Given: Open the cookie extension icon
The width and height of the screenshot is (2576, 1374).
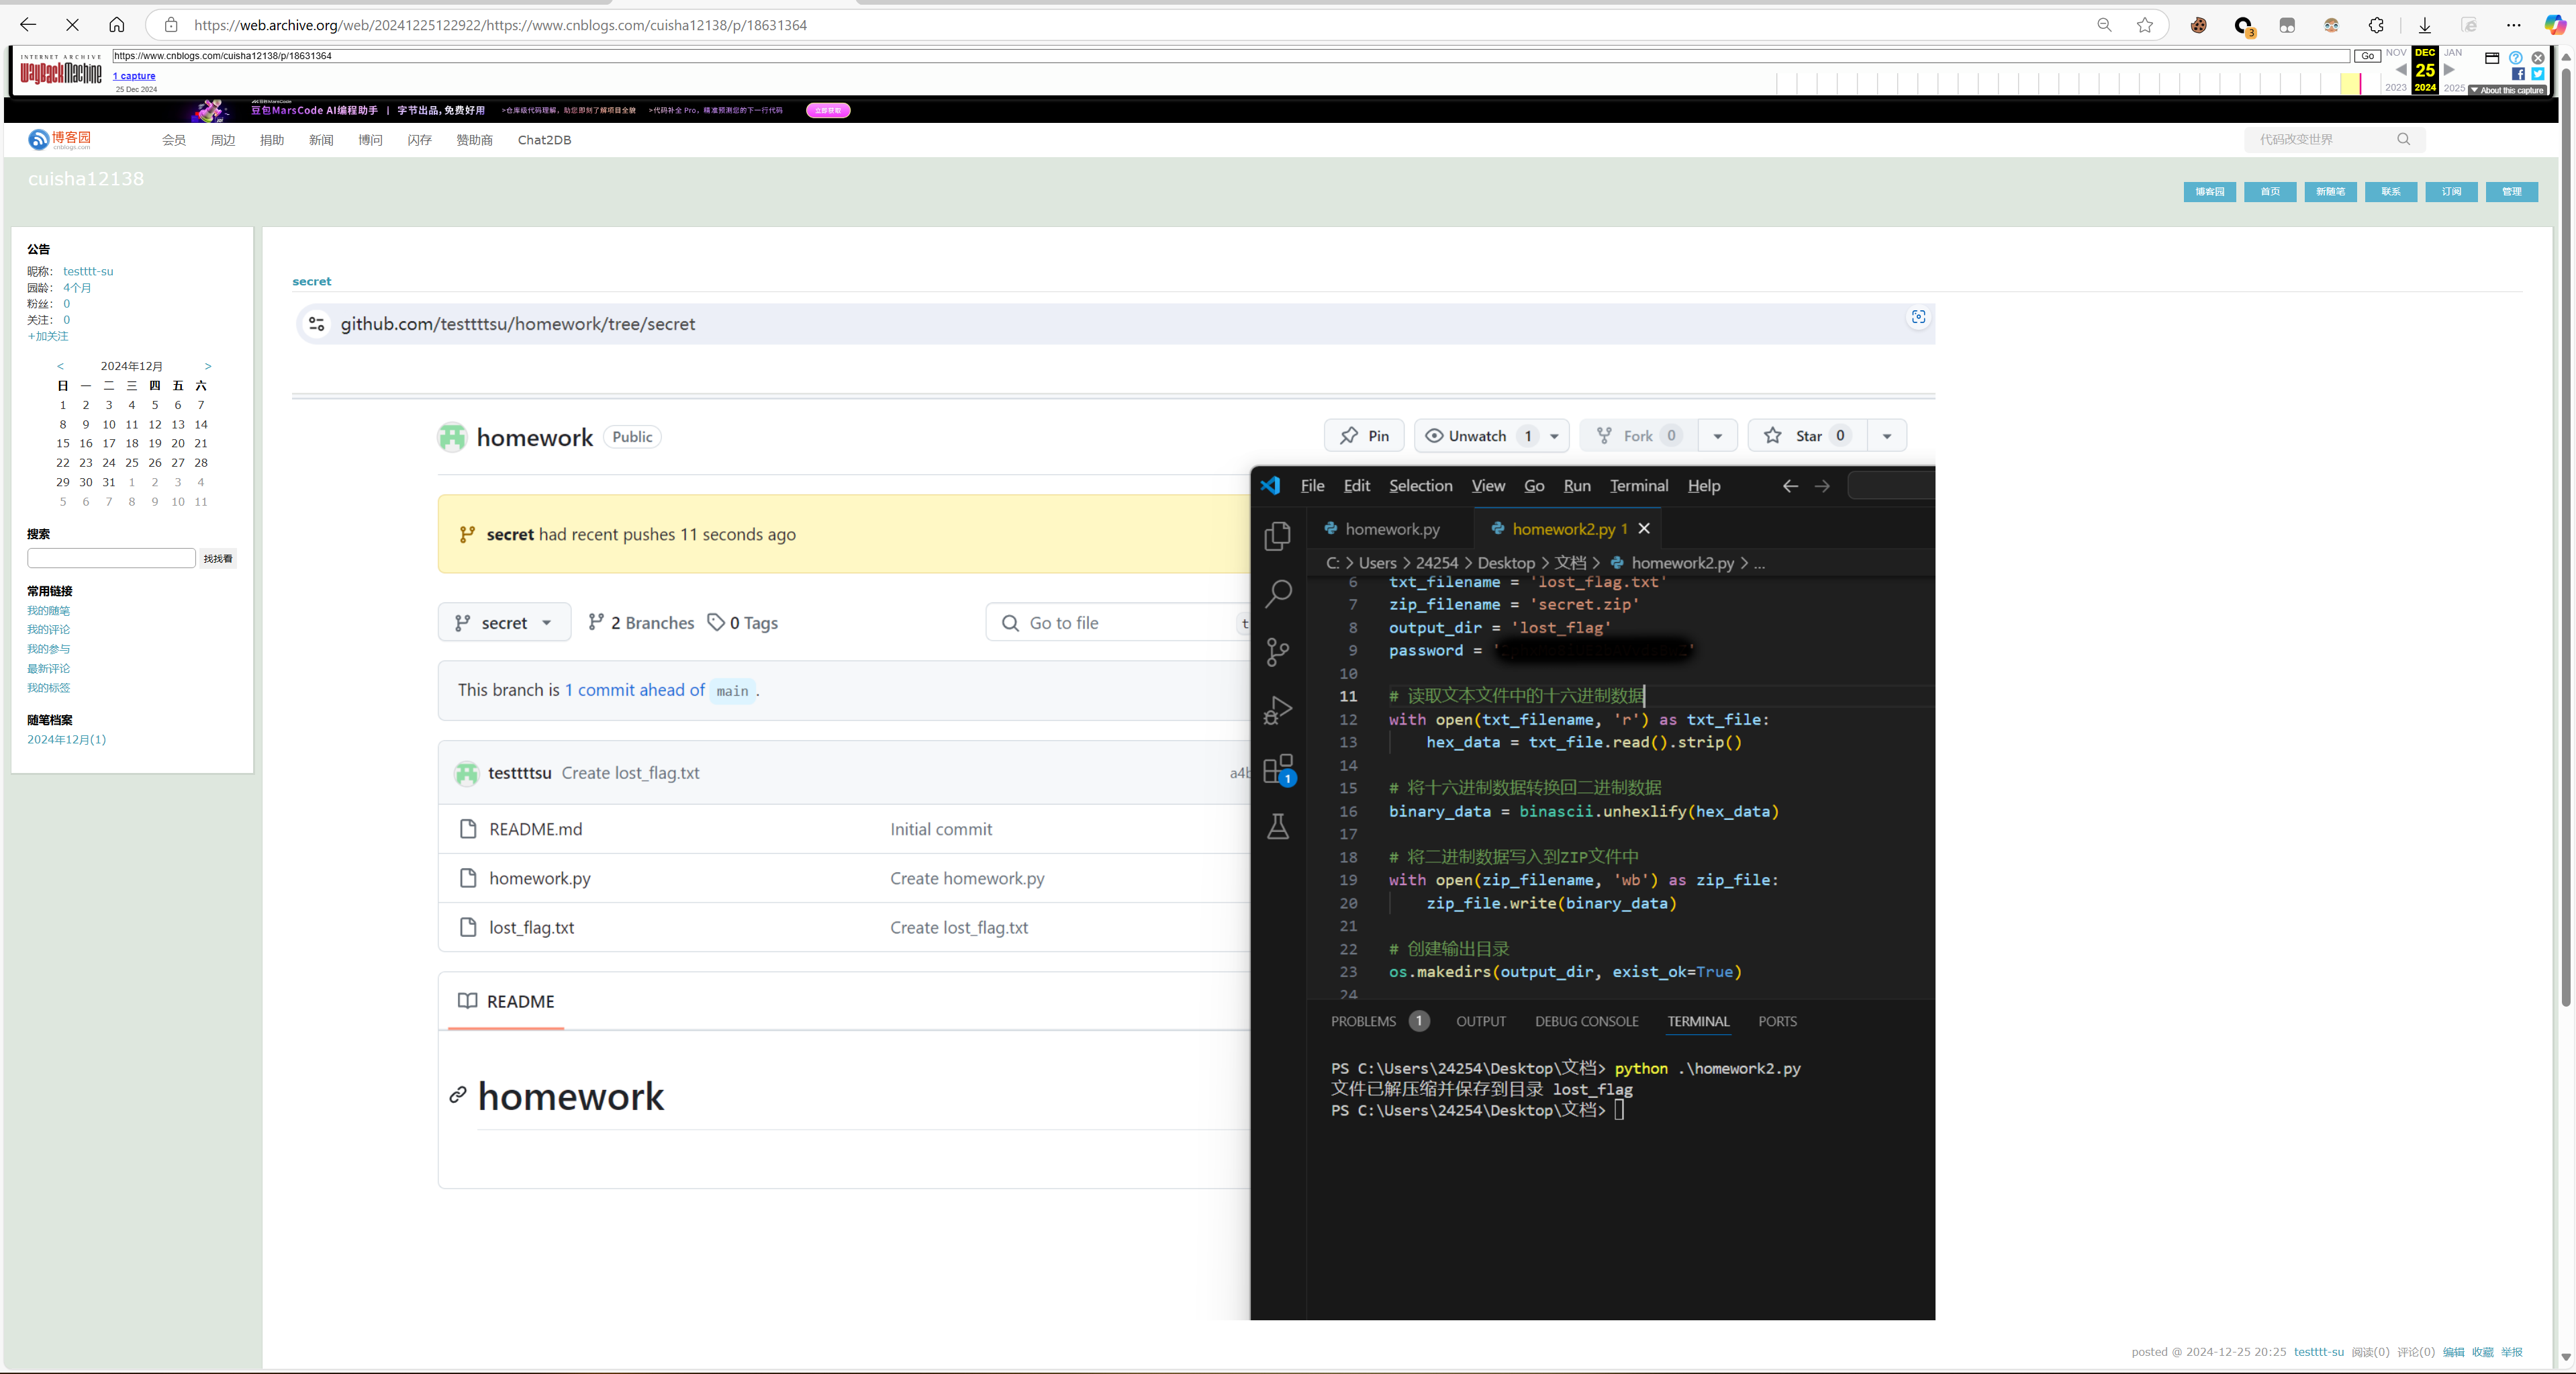Looking at the screenshot, I should pos(2198,25).
